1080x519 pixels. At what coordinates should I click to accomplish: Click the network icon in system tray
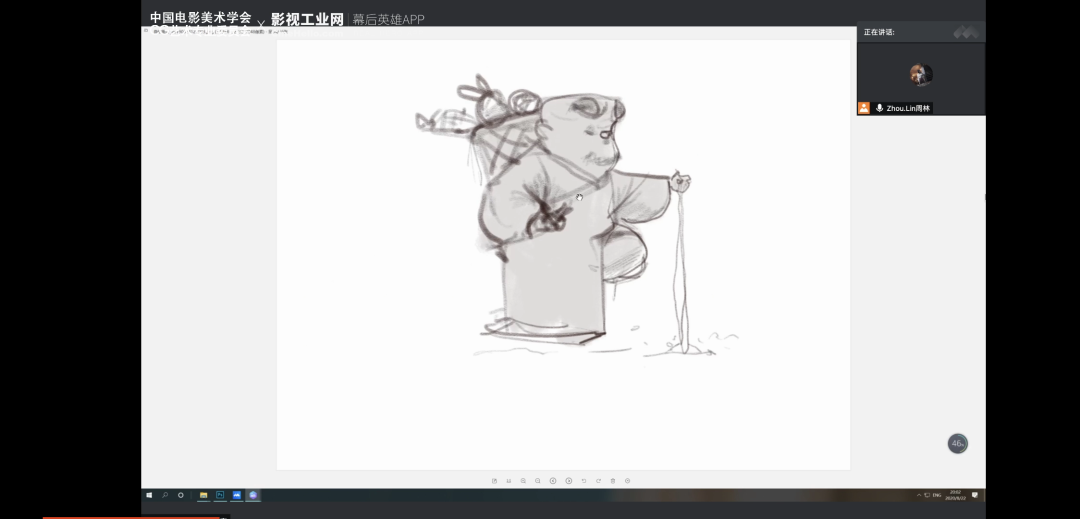click(x=927, y=495)
